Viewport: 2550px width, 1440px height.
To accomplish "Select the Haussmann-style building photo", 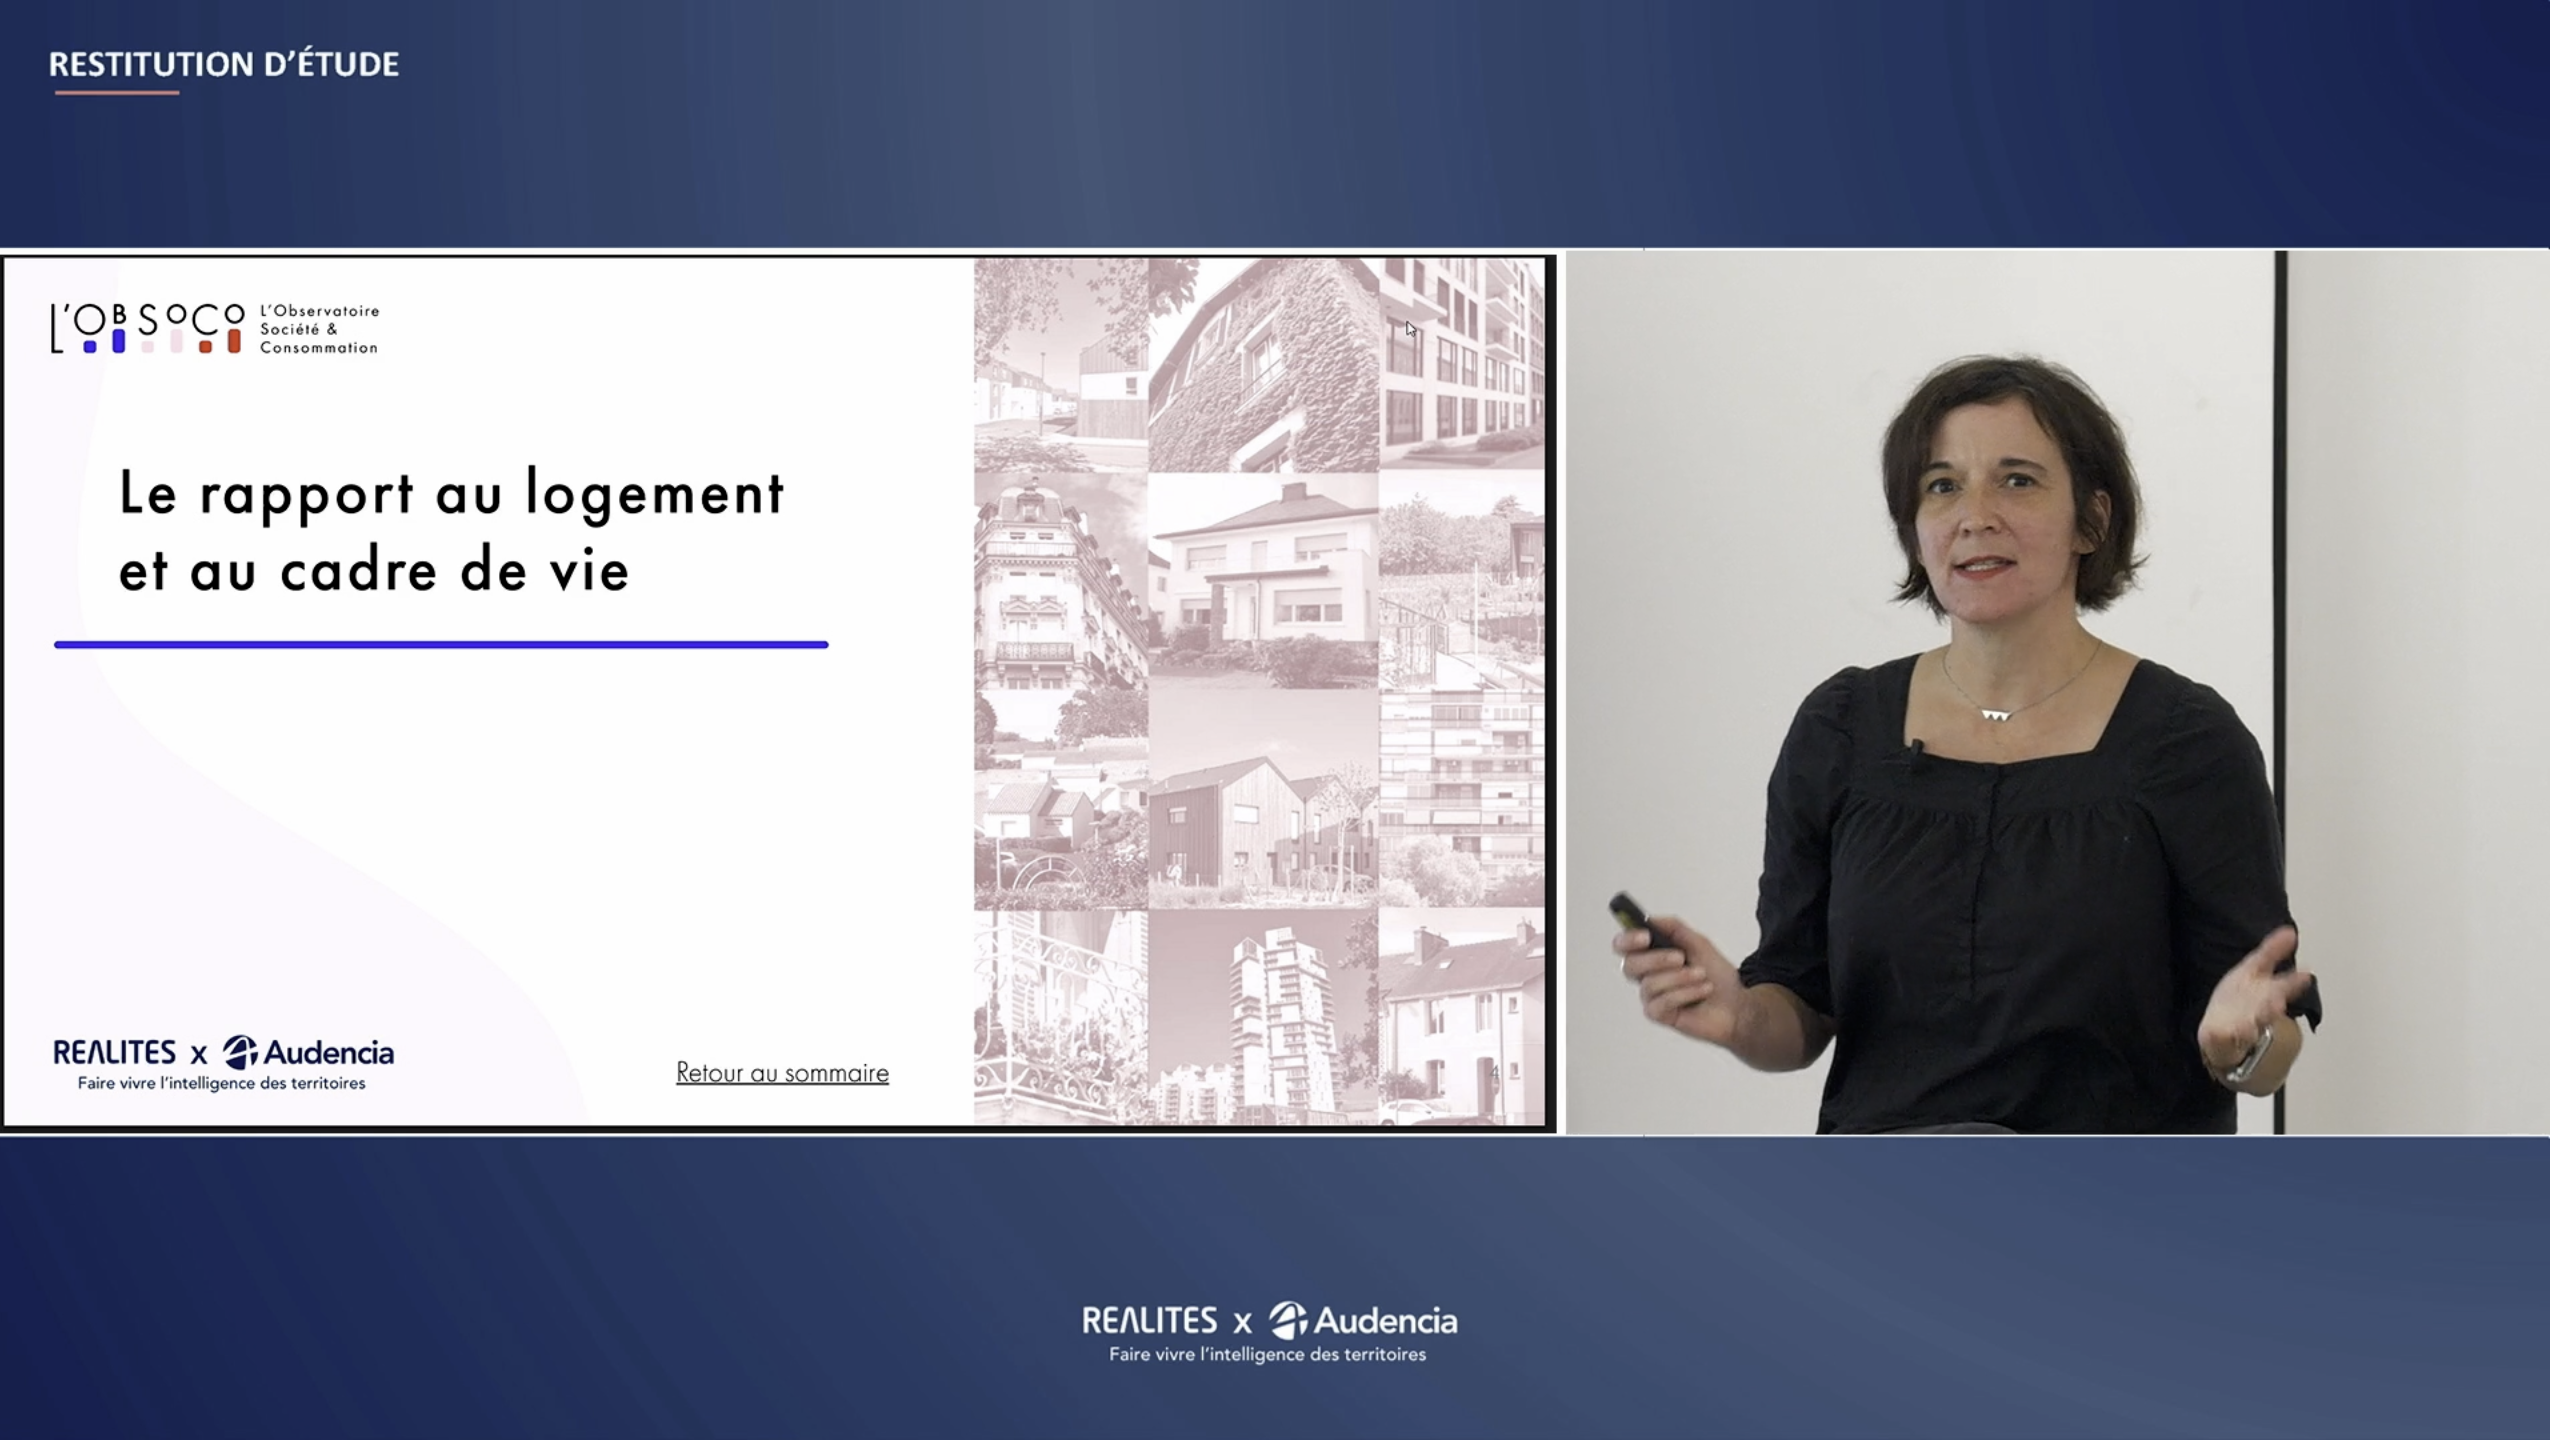I will [1060, 580].
